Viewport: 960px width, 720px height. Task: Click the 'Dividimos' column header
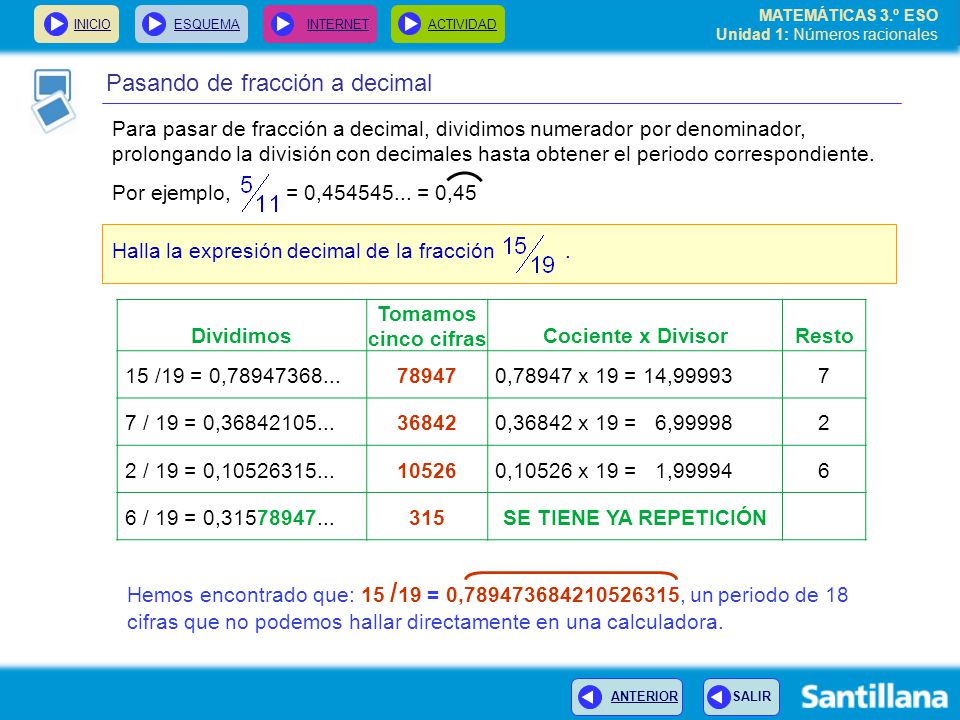tap(241, 336)
